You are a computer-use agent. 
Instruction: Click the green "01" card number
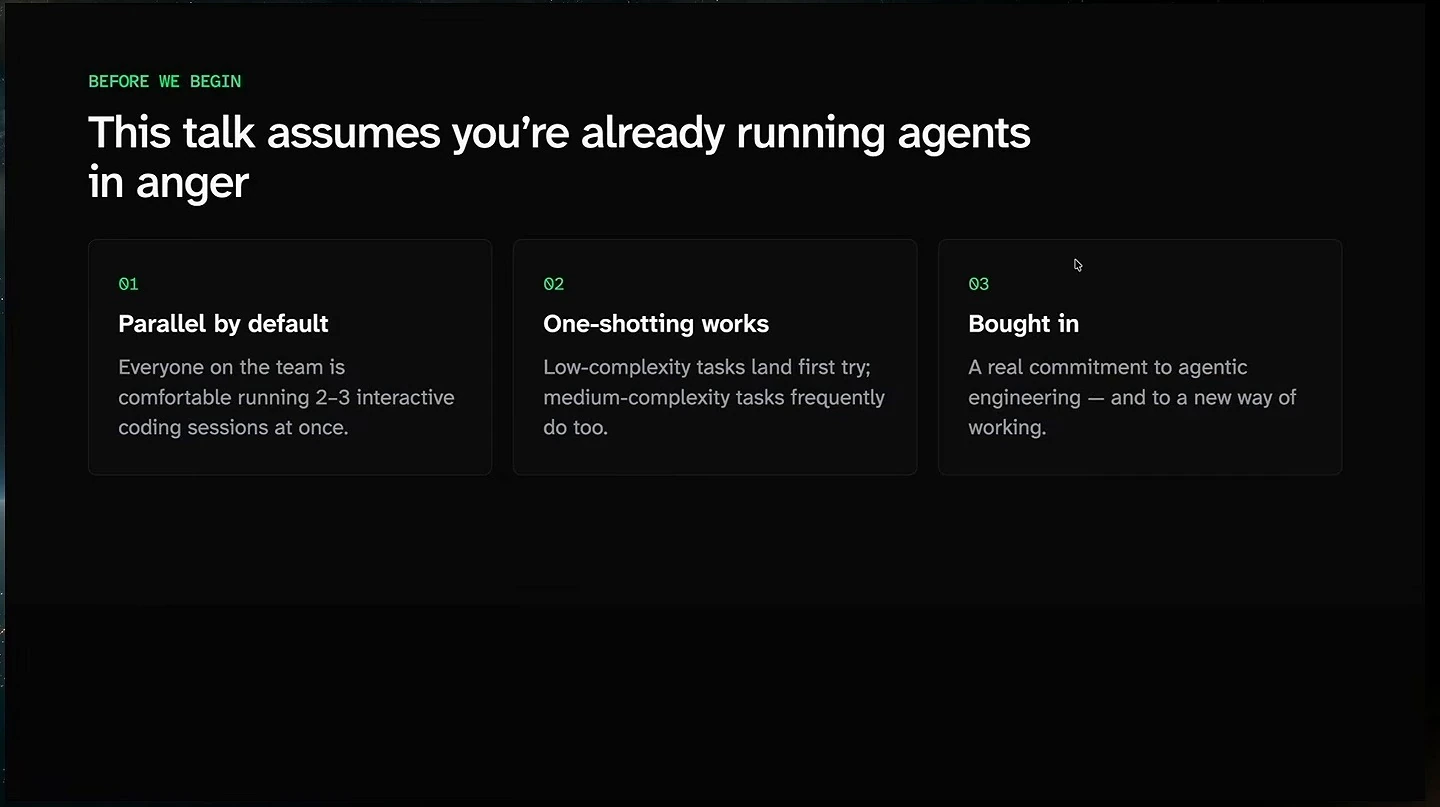(128, 284)
